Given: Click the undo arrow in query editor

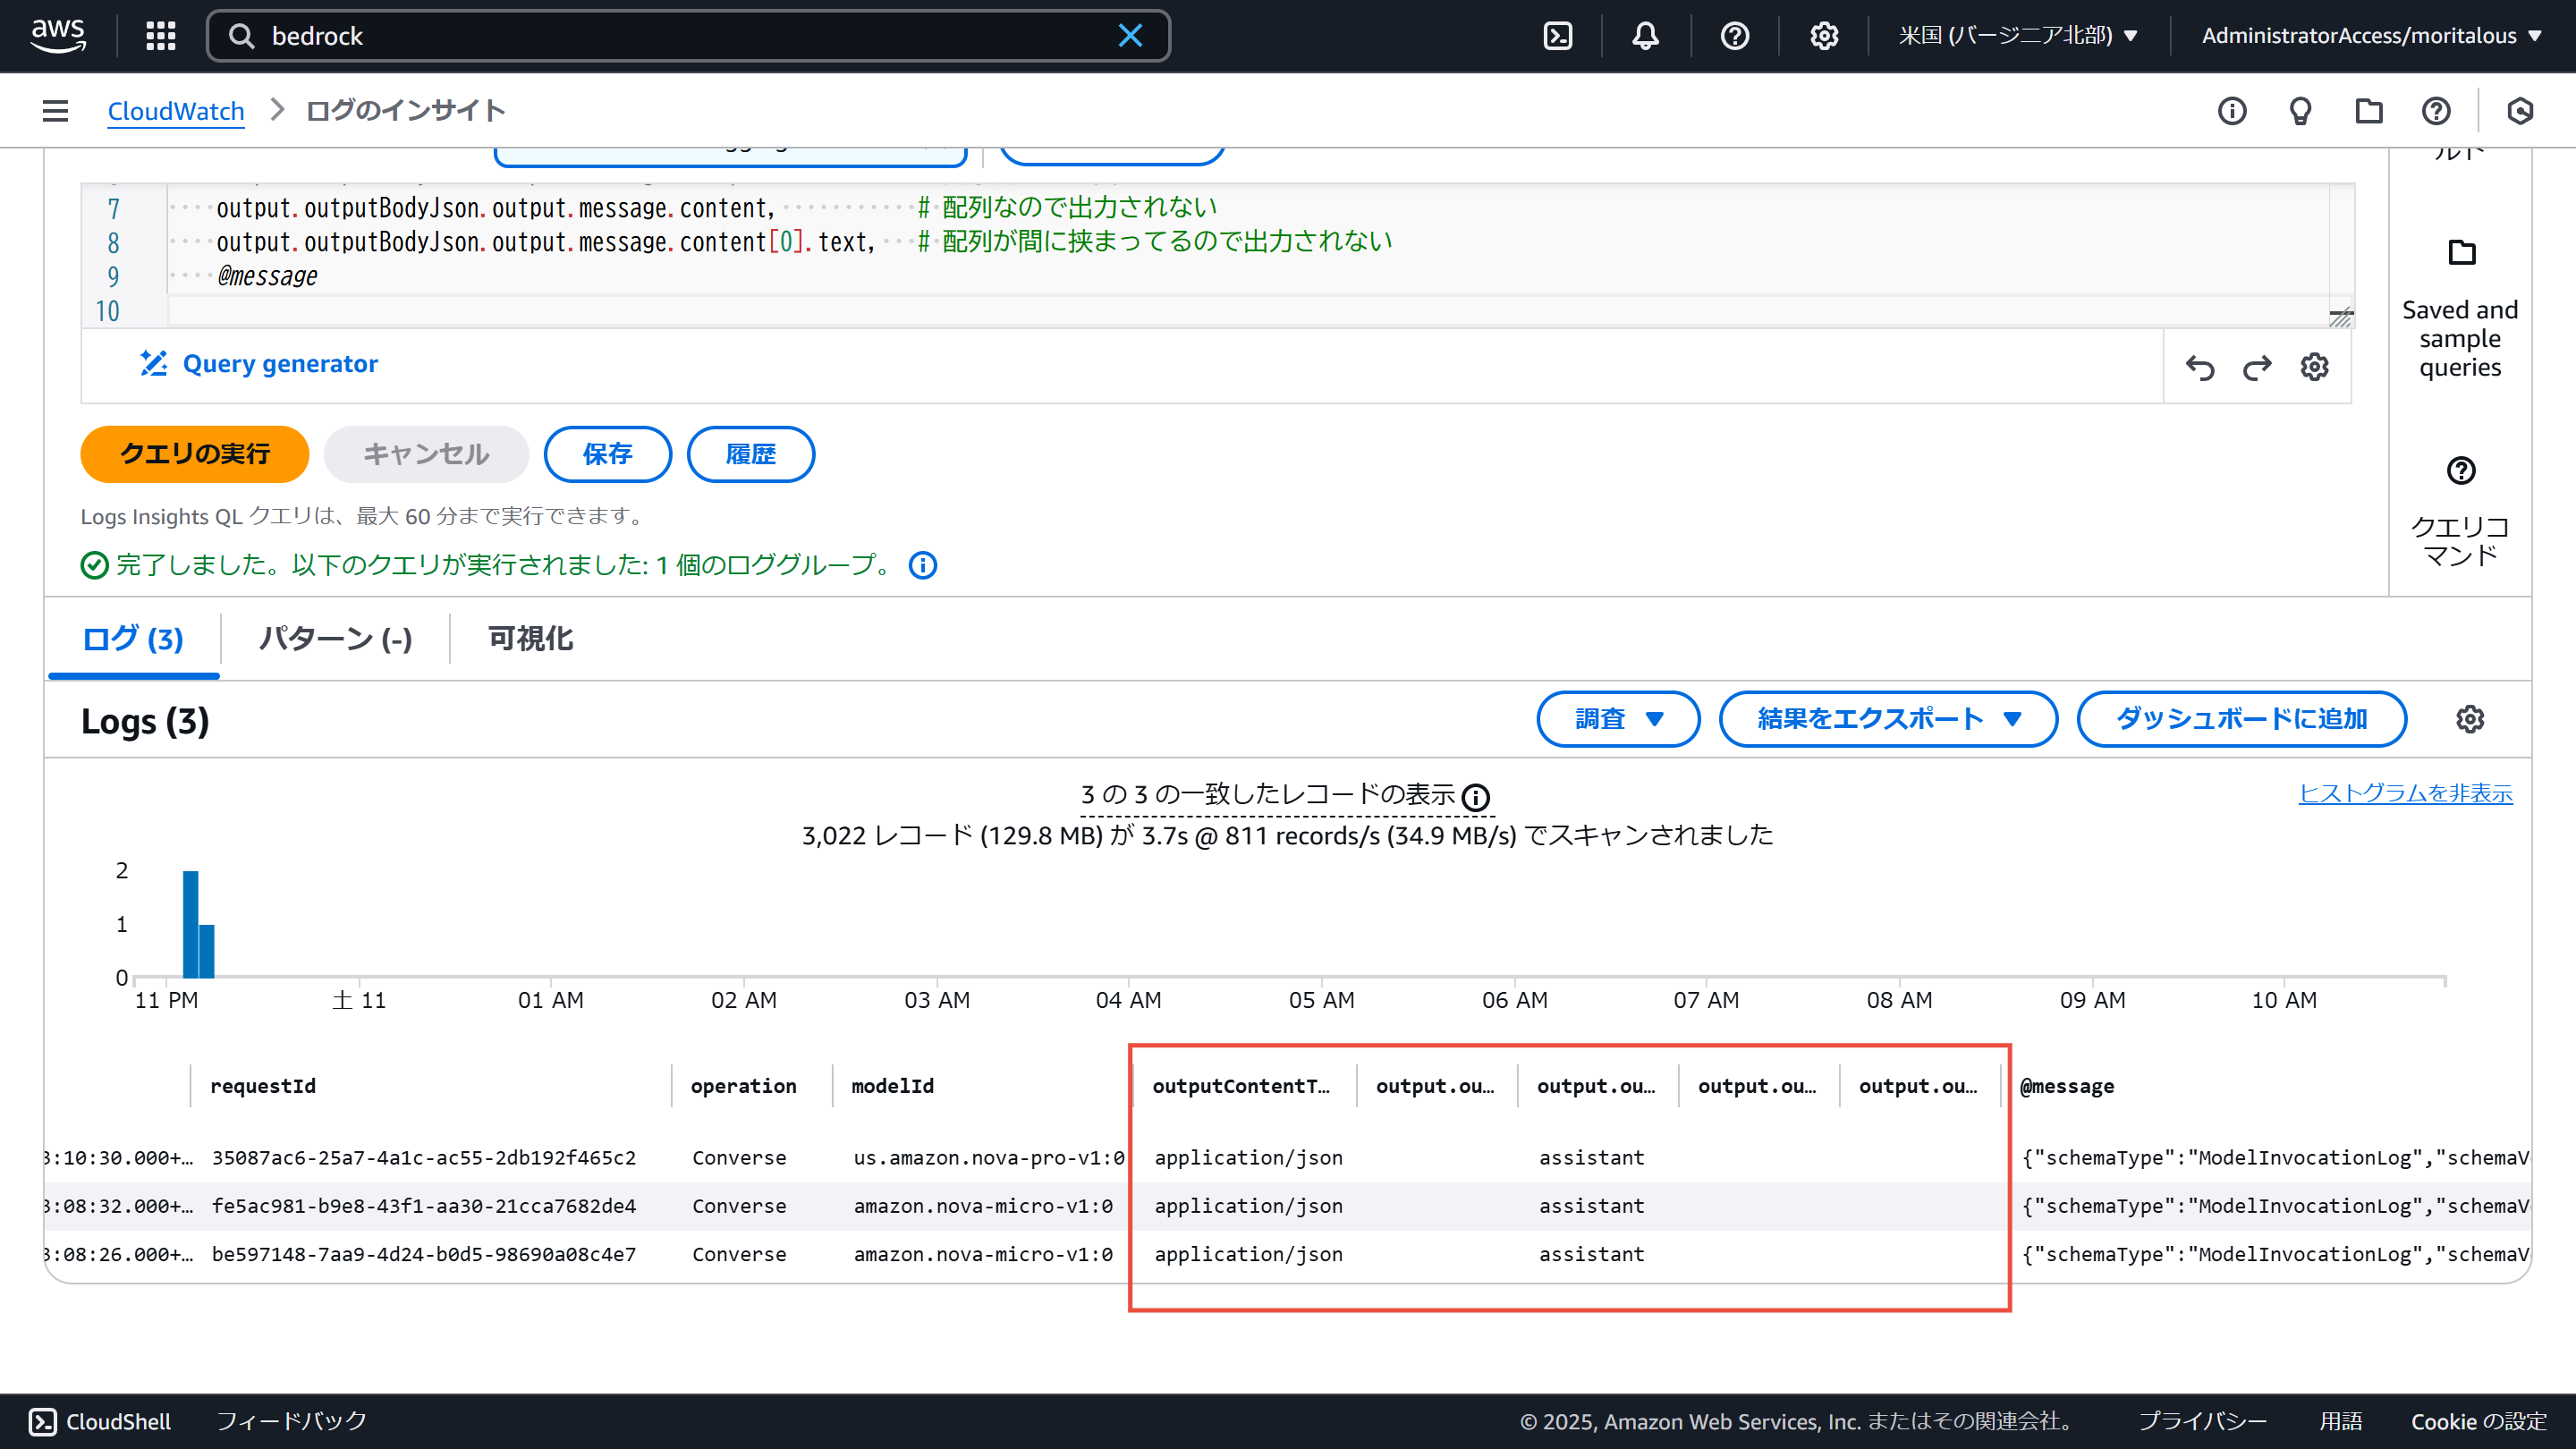Looking at the screenshot, I should pos(2199,367).
